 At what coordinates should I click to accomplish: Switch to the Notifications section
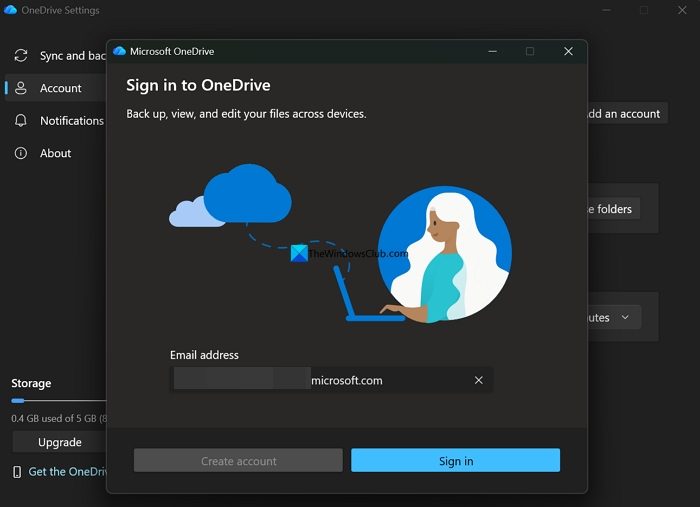click(x=56, y=121)
